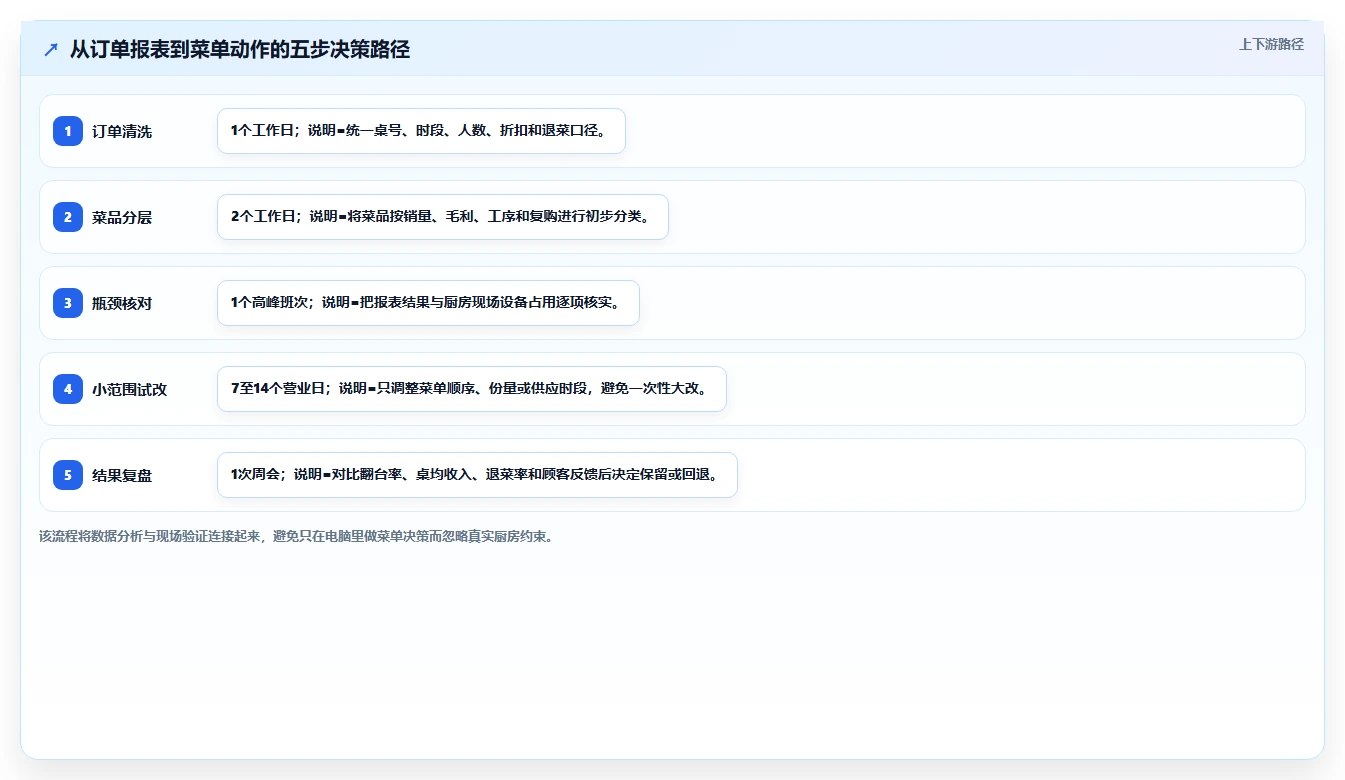Click the footer note starting 该流程将数据分析
1345x780 pixels.
click(x=296, y=536)
